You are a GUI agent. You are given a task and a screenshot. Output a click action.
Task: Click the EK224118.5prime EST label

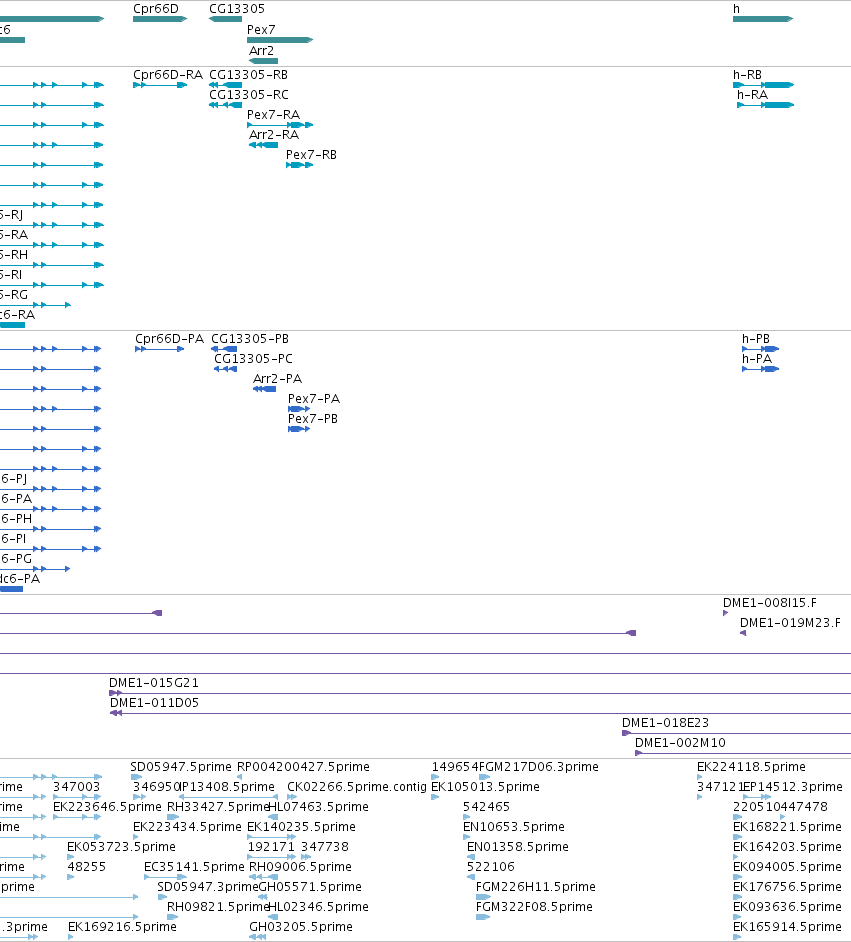(x=751, y=767)
